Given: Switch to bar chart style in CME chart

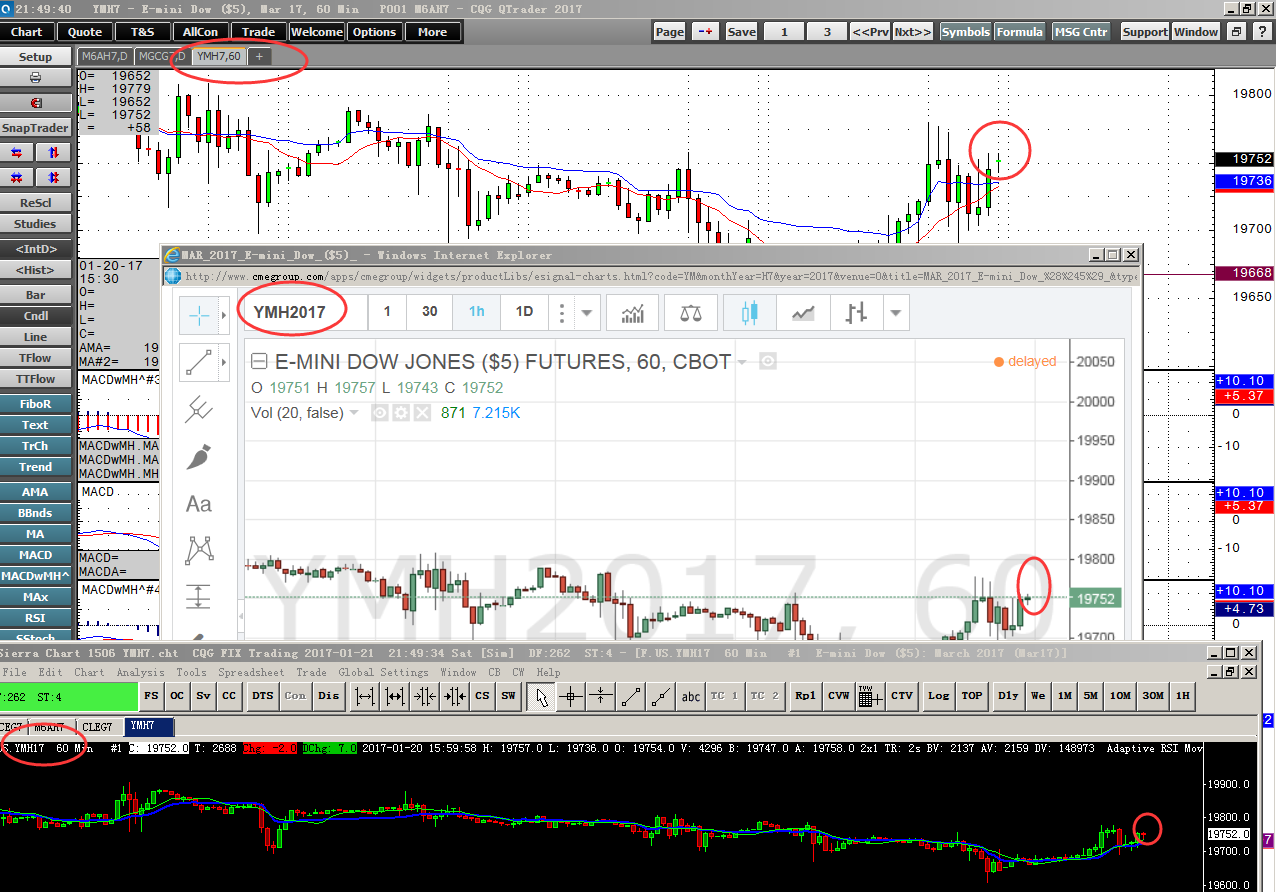Looking at the screenshot, I should [x=855, y=312].
